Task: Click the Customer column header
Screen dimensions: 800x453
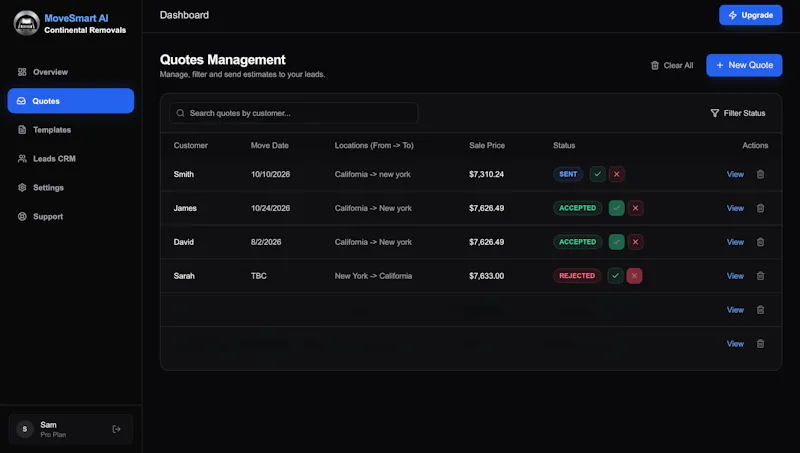Action: pyautogui.click(x=190, y=145)
